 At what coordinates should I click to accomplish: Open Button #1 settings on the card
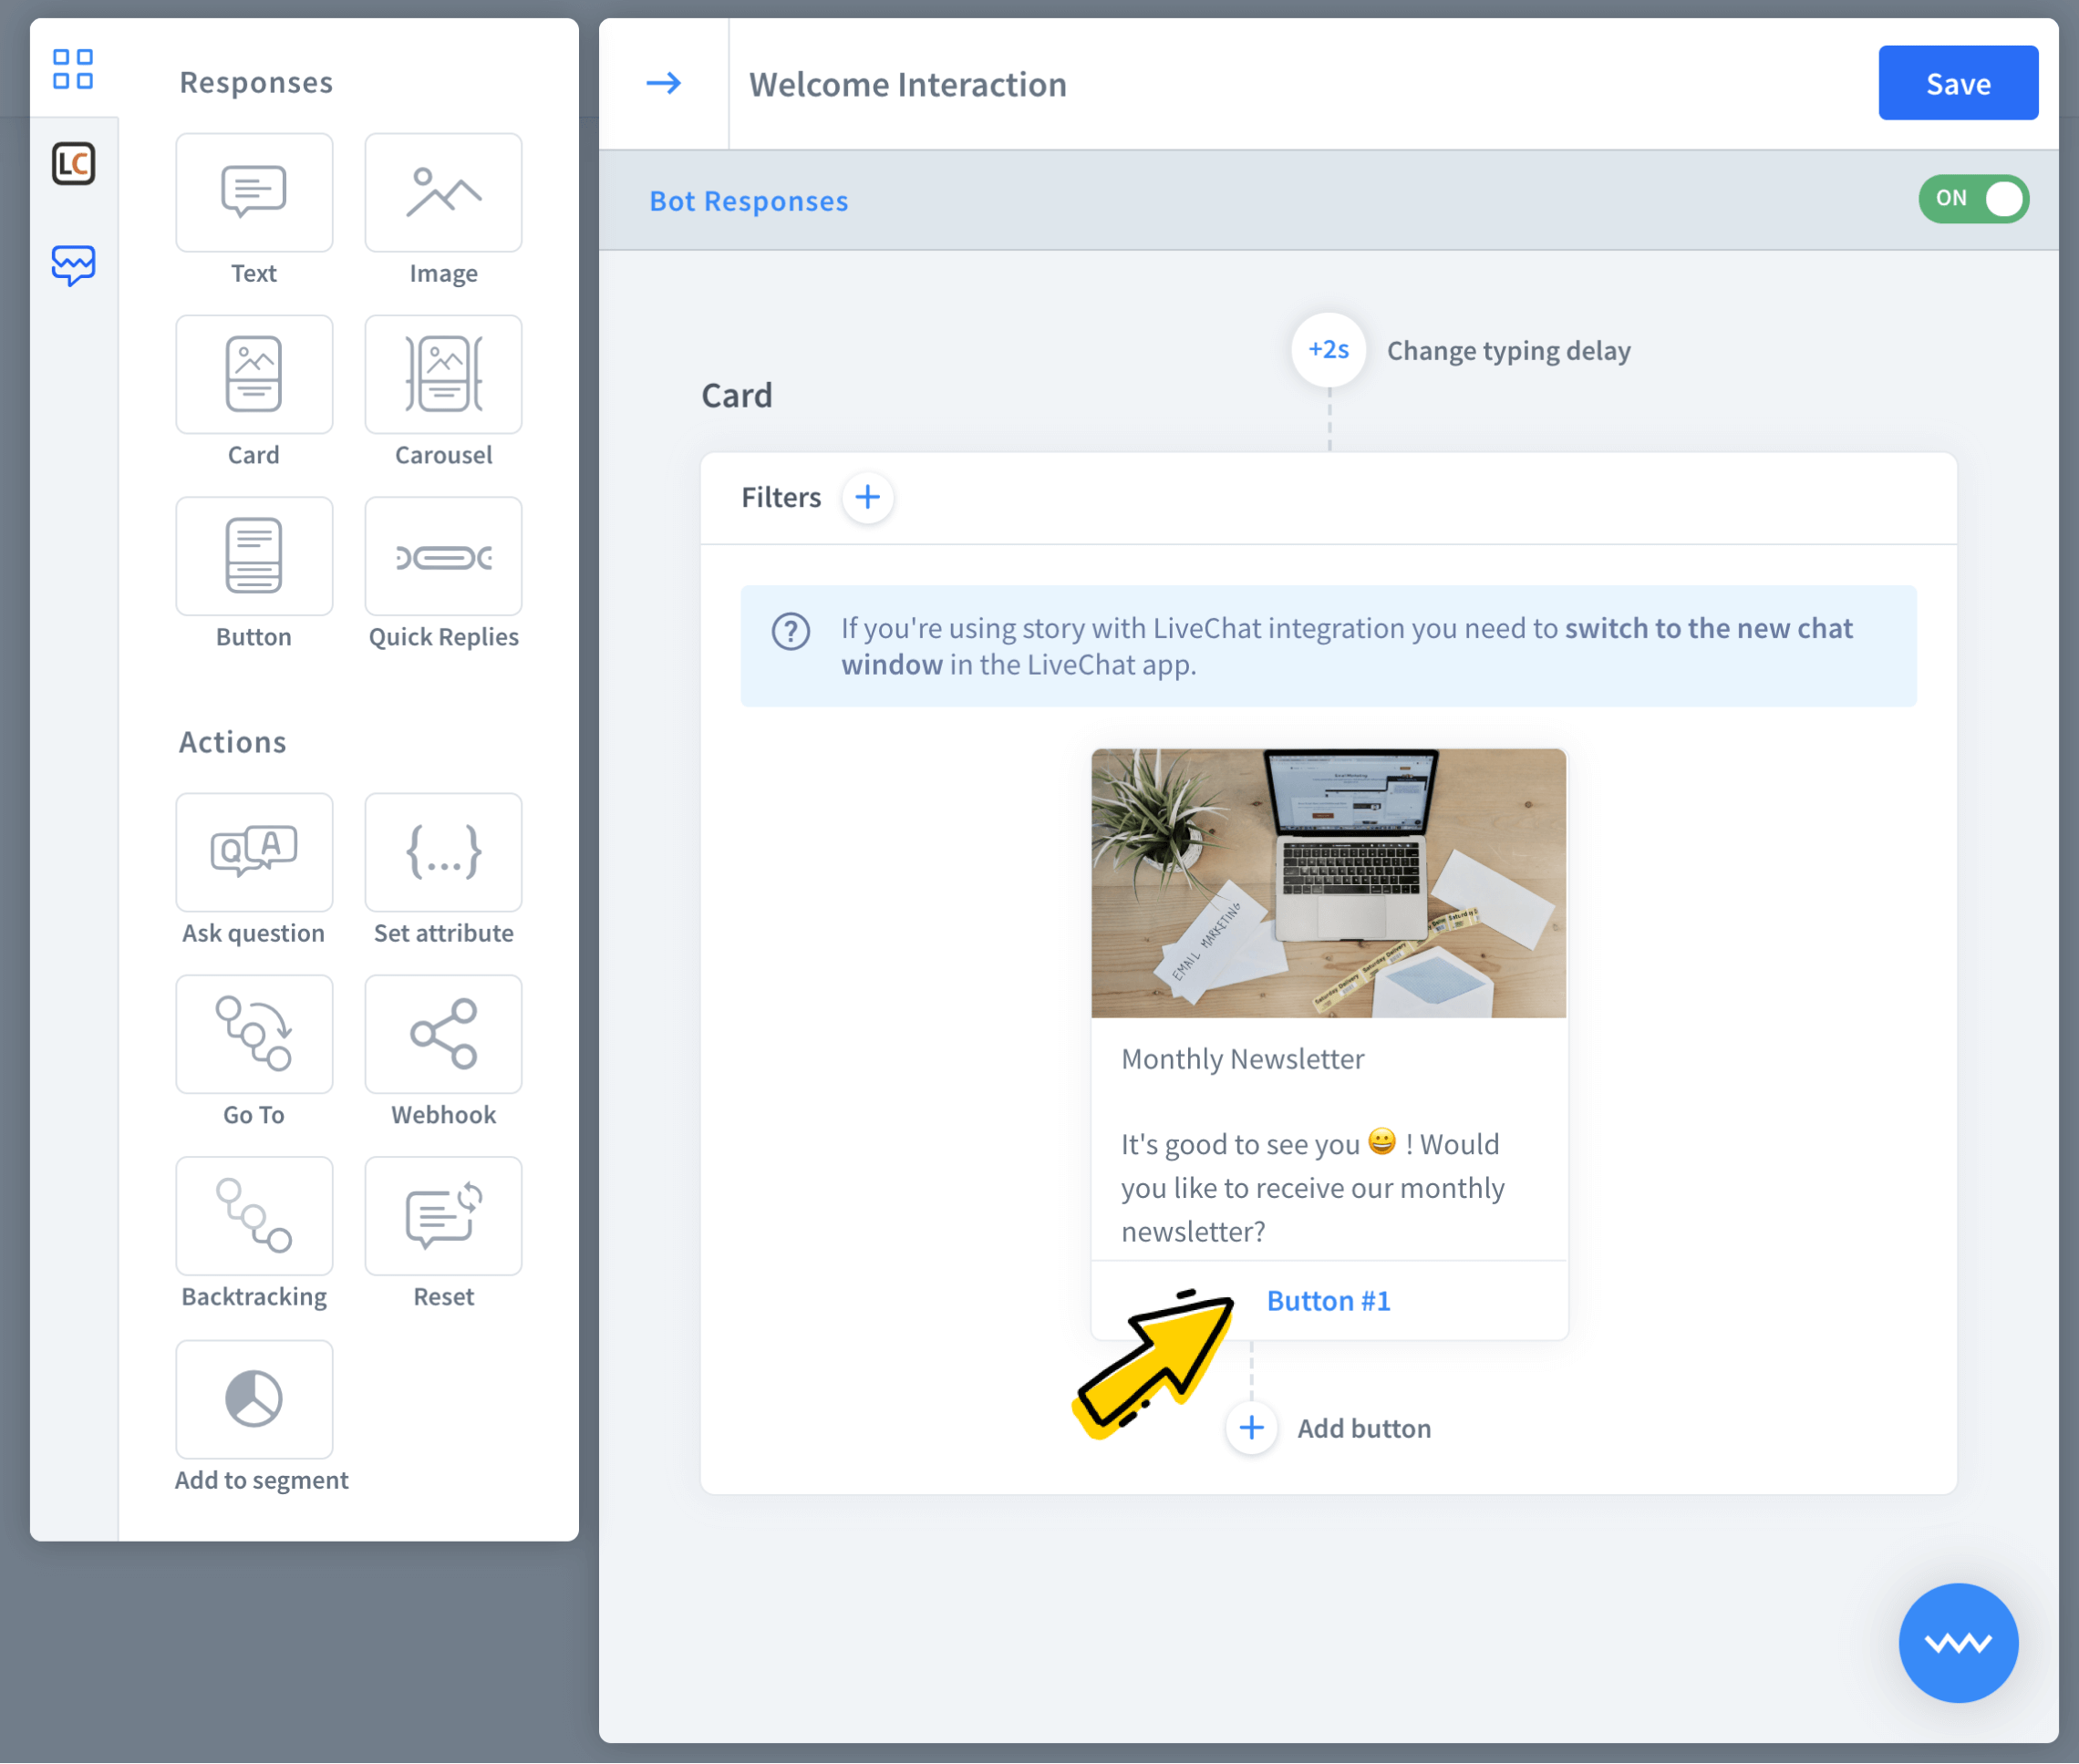tap(1328, 1300)
